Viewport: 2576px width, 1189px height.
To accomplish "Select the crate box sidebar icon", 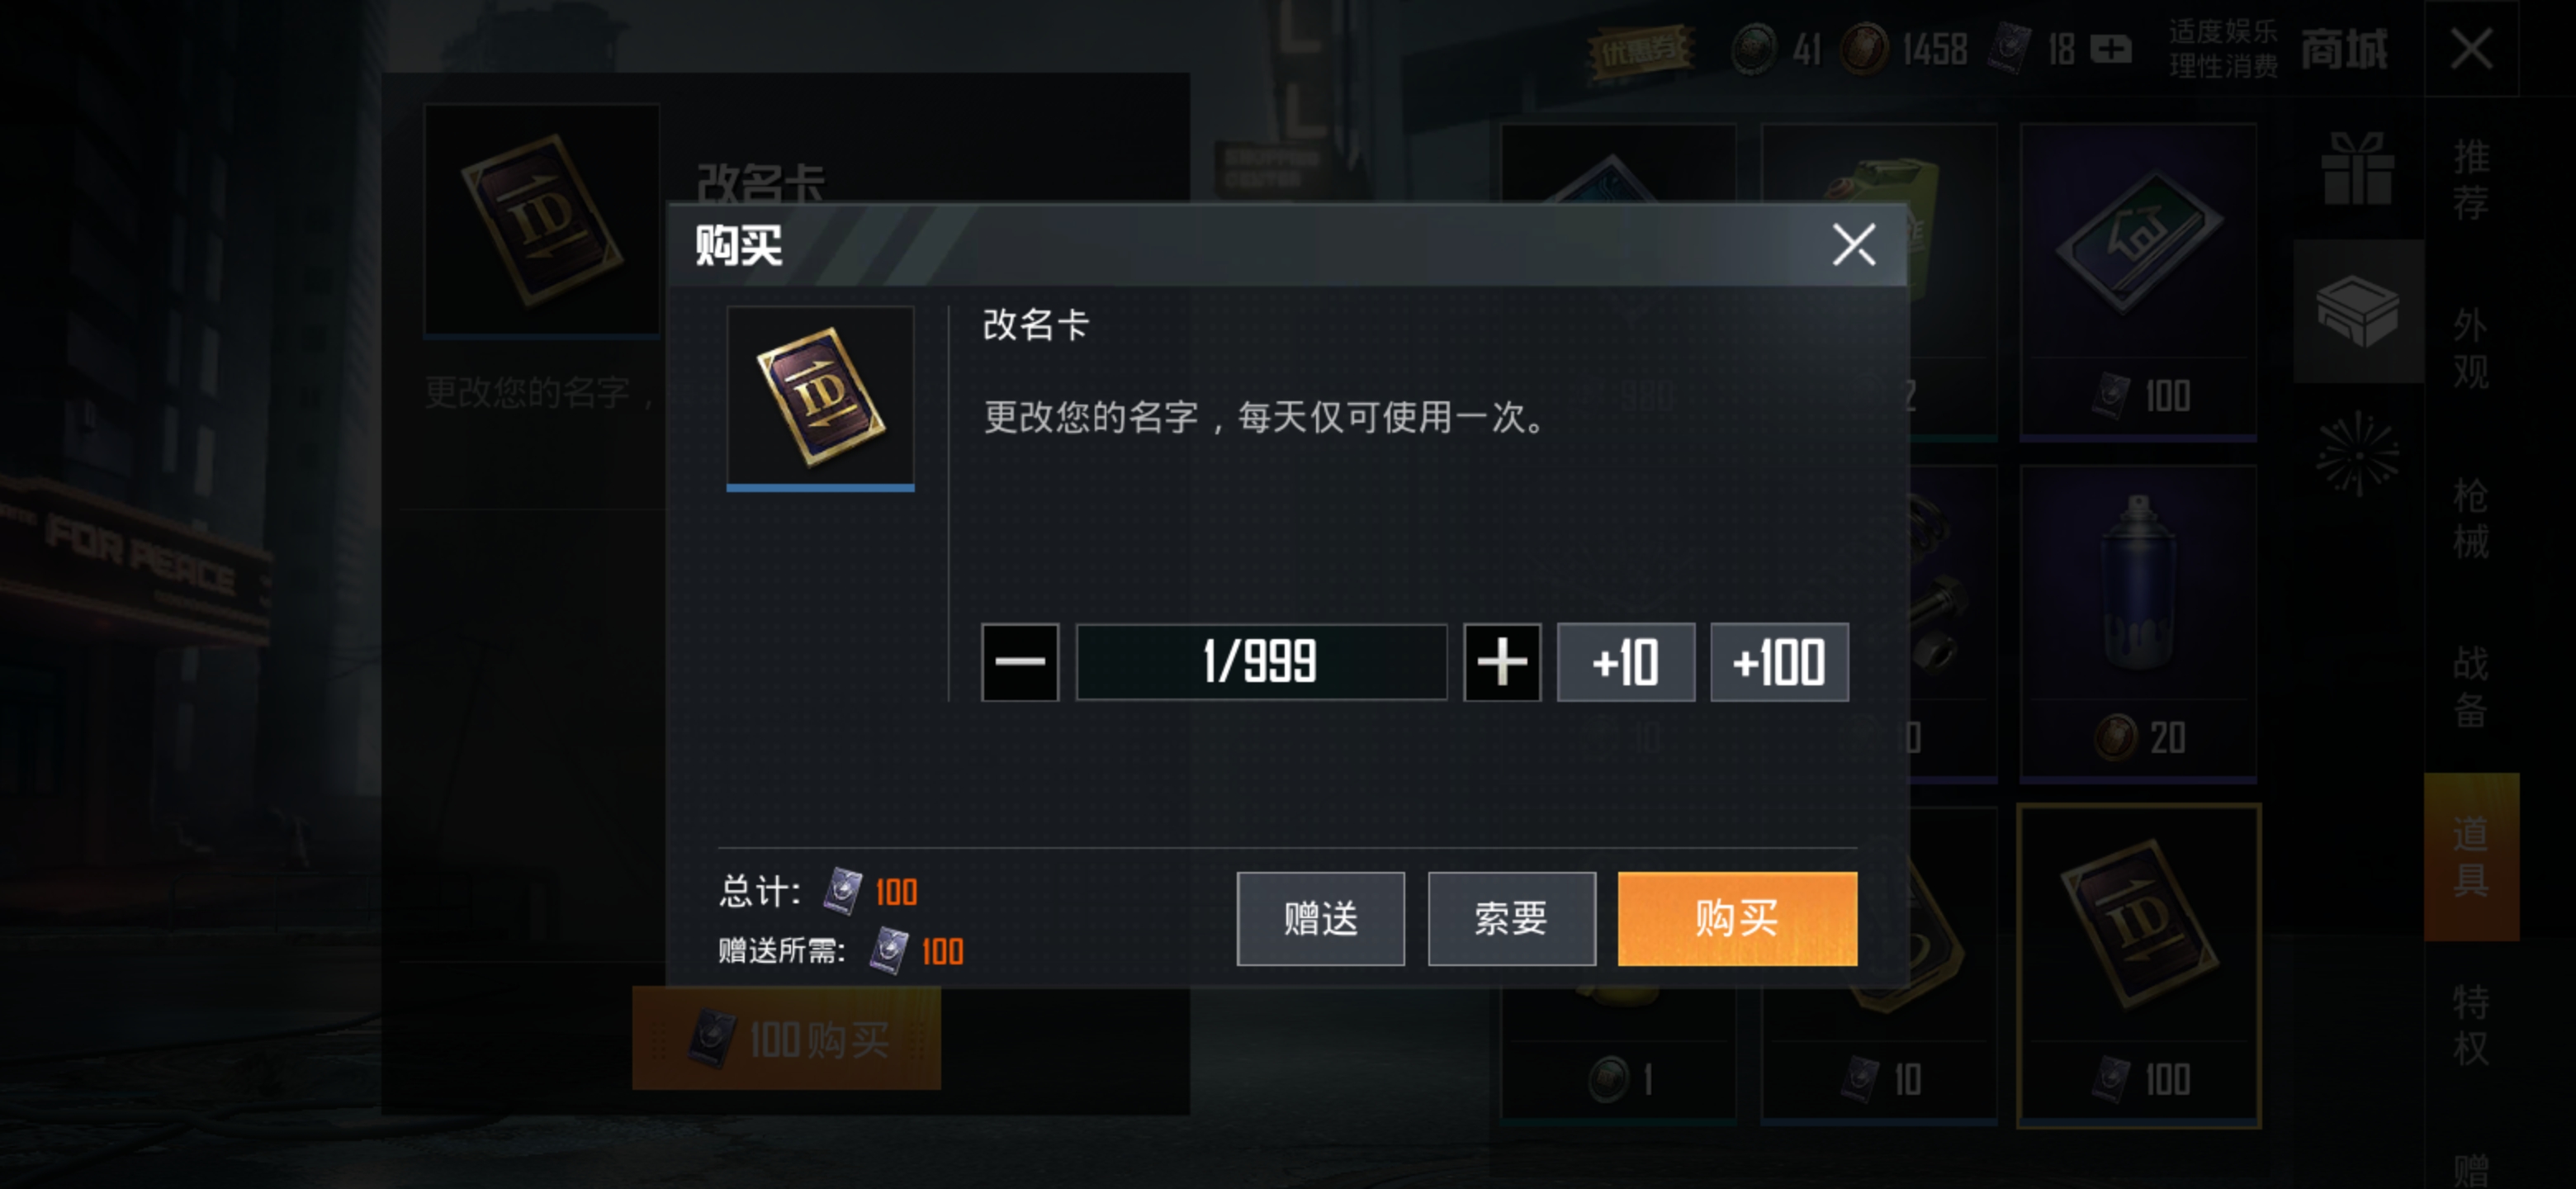I will (2357, 311).
